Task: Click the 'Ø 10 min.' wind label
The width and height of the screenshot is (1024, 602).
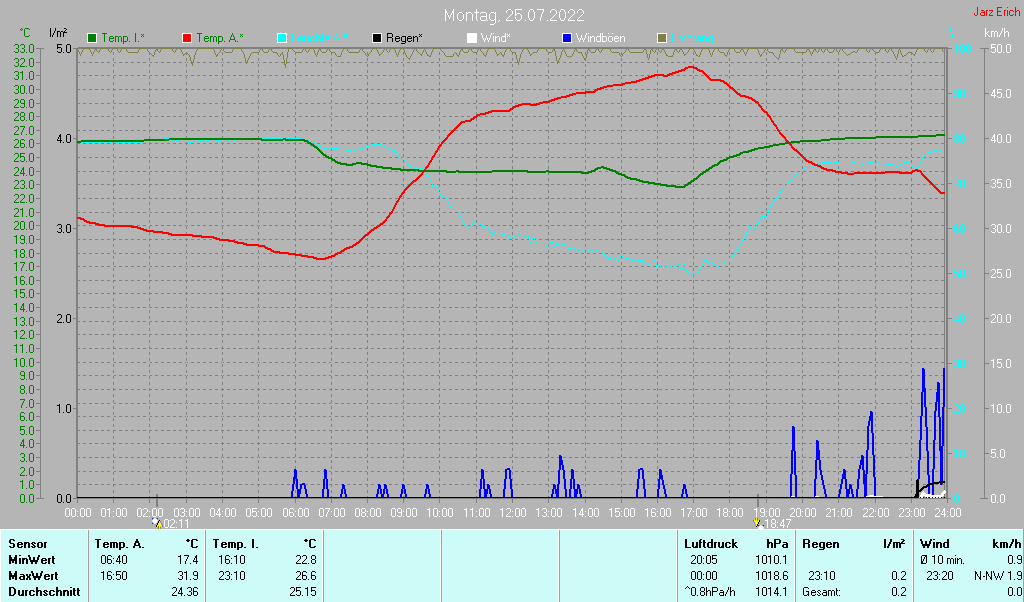Action: click(x=942, y=560)
